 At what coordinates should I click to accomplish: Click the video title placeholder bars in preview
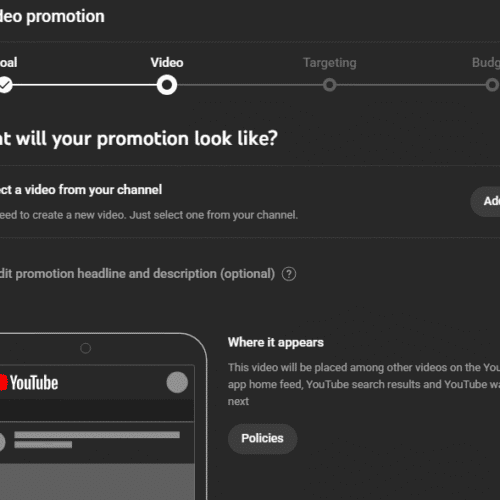[x=97, y=439]
